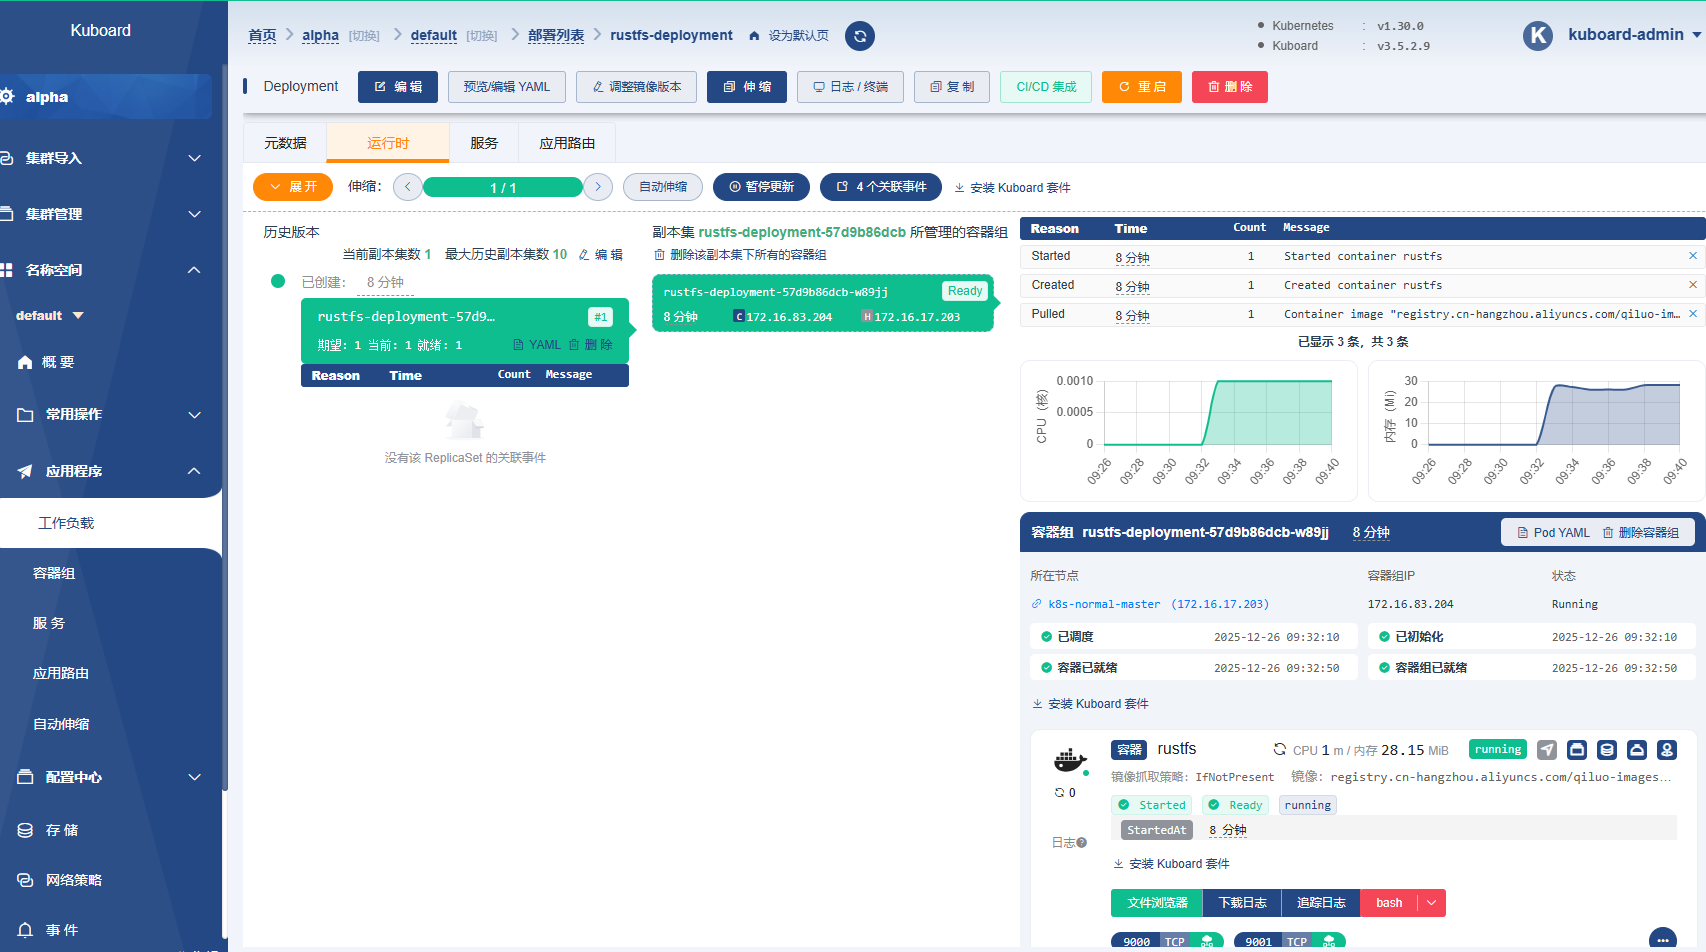Click the database cylinder icon on rustfs container
Screen dimensions: 1706x952
[x=1607, y=749]
